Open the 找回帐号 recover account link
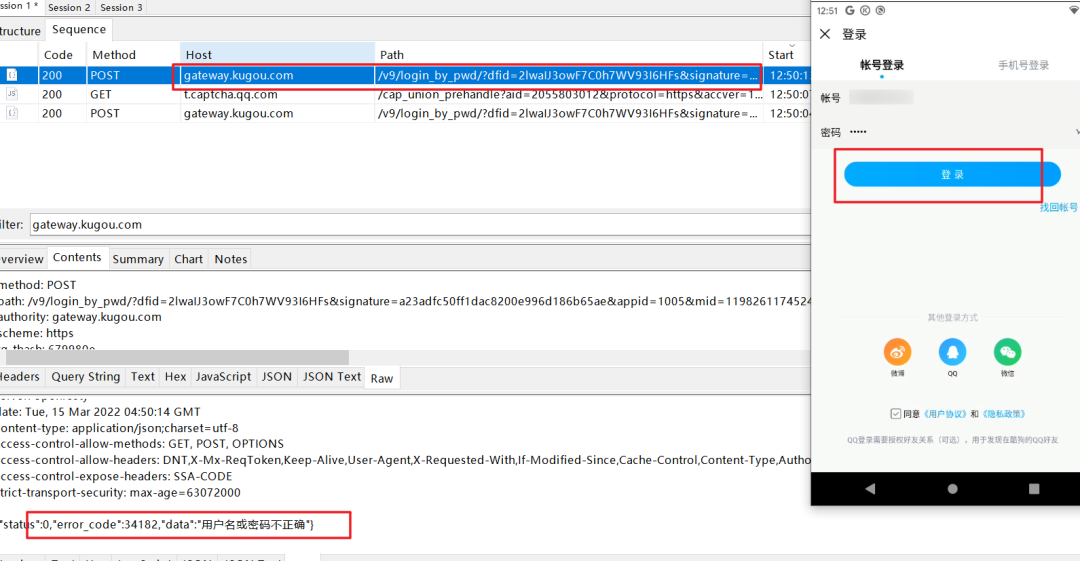 [x=1059, y=207]
